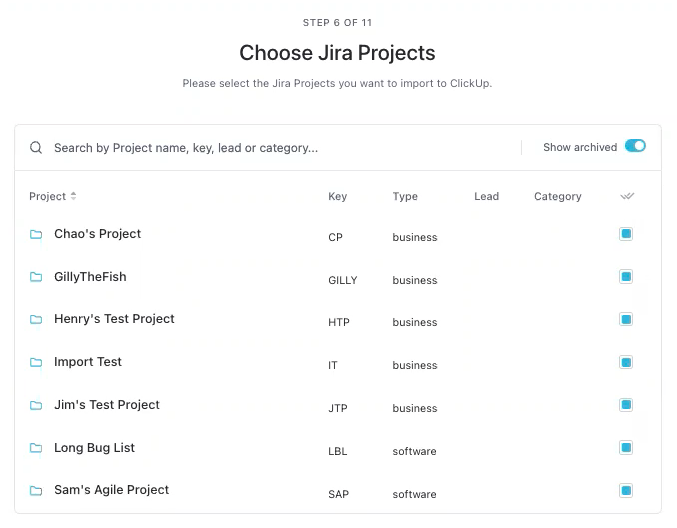677x528 pixels.
Task: Click the Type column header
Action: click(x=405, y=197)
